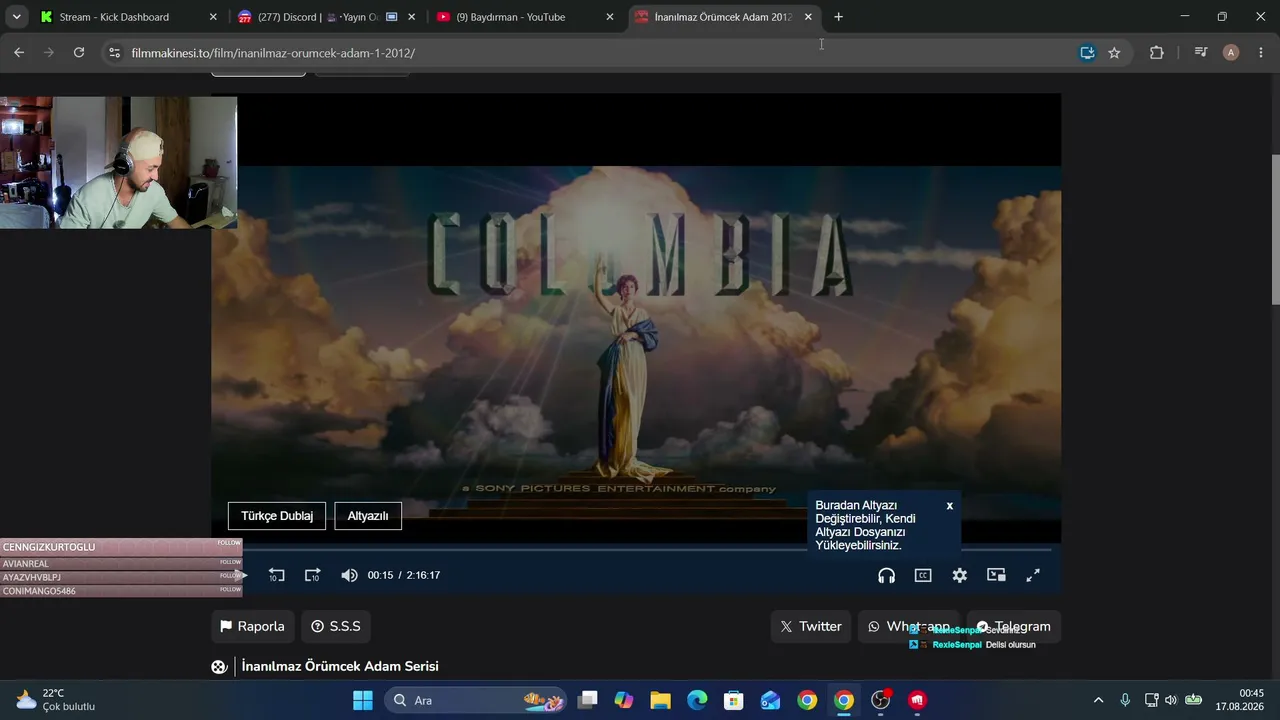Image resolution: width=1280 pixels, height=720 pixels.
Task: View site information for filmmakinesi.to
Action: click(x=114, y=52)
